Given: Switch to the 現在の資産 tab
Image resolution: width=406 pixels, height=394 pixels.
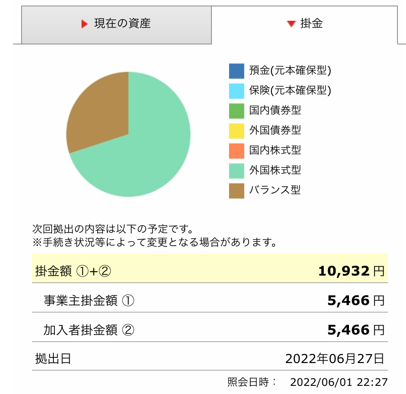Looking at the screenshot, I should (x=116, y=25).
